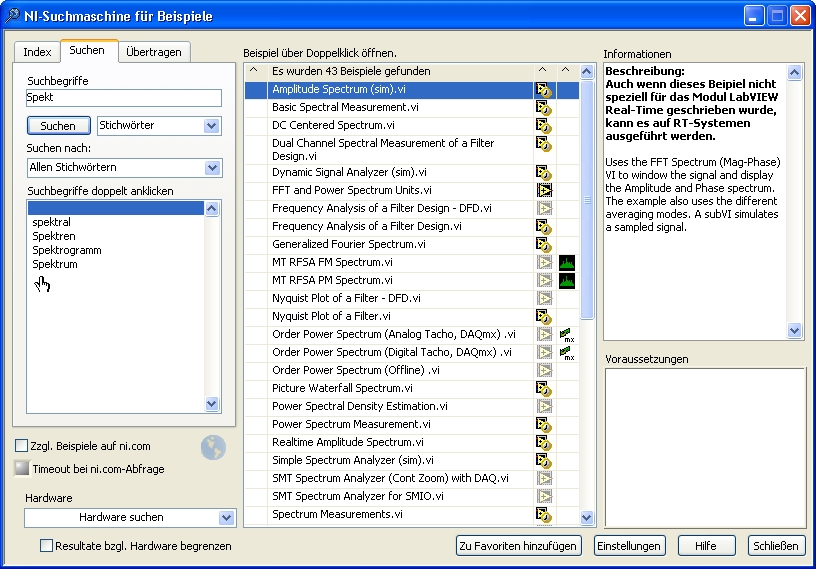Screen dimensions: 816x569
Task: Click the VI icon beside Amplitude Spectrum (sim).vi
Action: 544,90
